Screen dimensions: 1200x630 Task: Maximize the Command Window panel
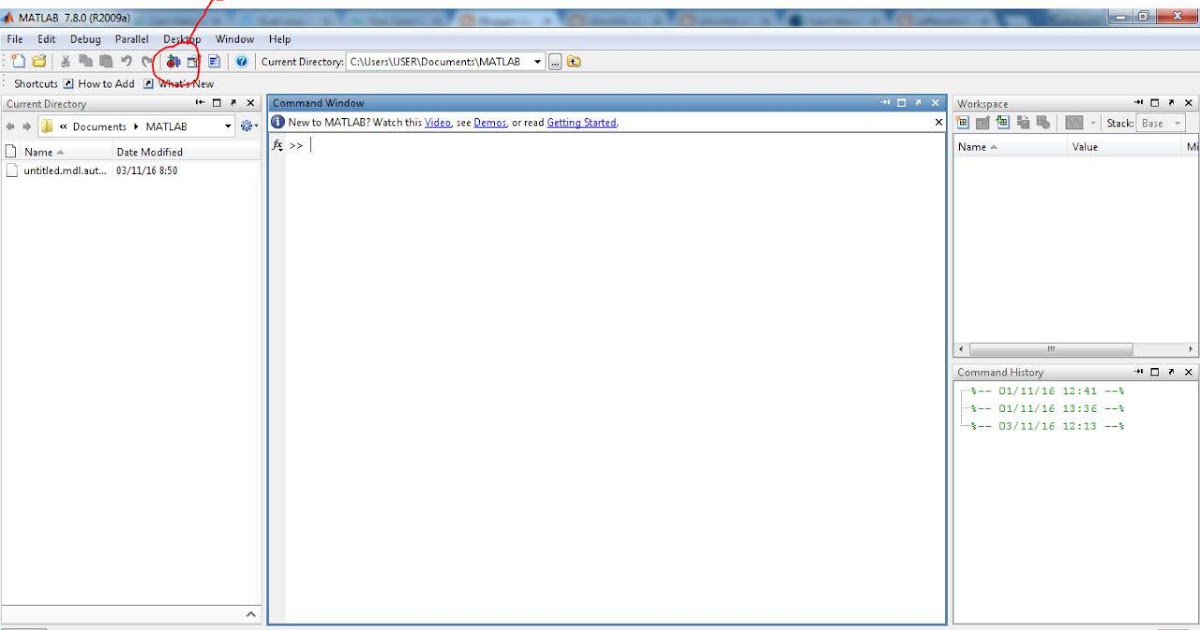(901, 103)
